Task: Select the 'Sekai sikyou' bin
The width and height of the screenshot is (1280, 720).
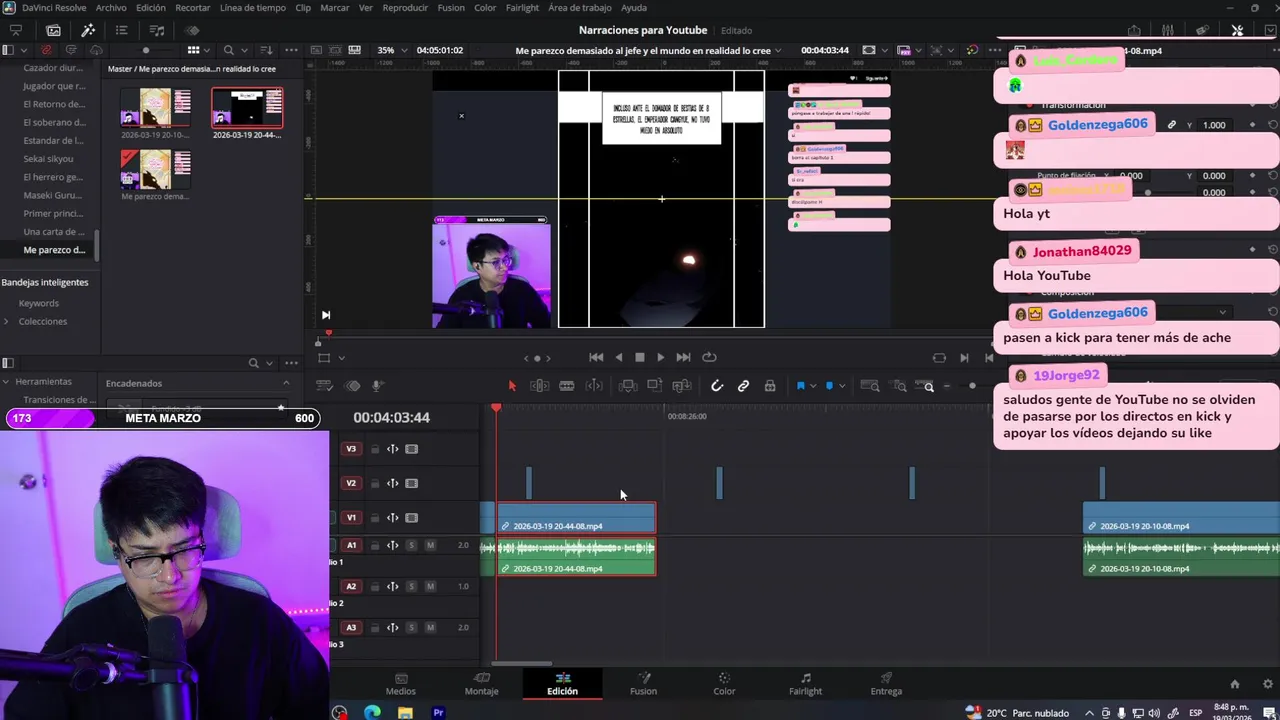Action: coord(48,159)
